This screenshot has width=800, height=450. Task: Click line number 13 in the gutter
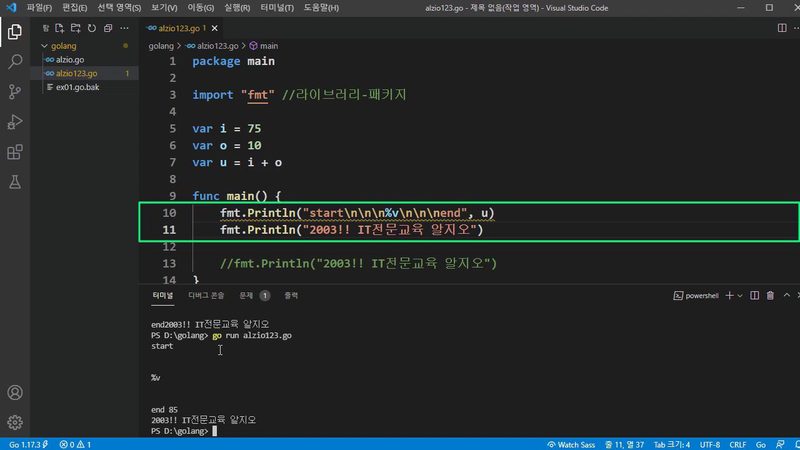[169, 263]
